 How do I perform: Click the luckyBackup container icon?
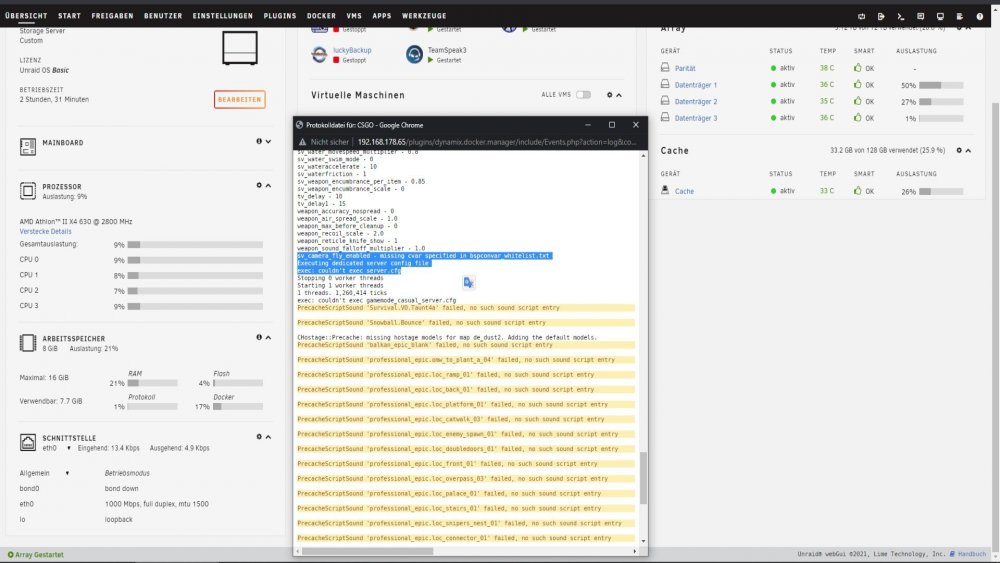[x=320, y=54]
